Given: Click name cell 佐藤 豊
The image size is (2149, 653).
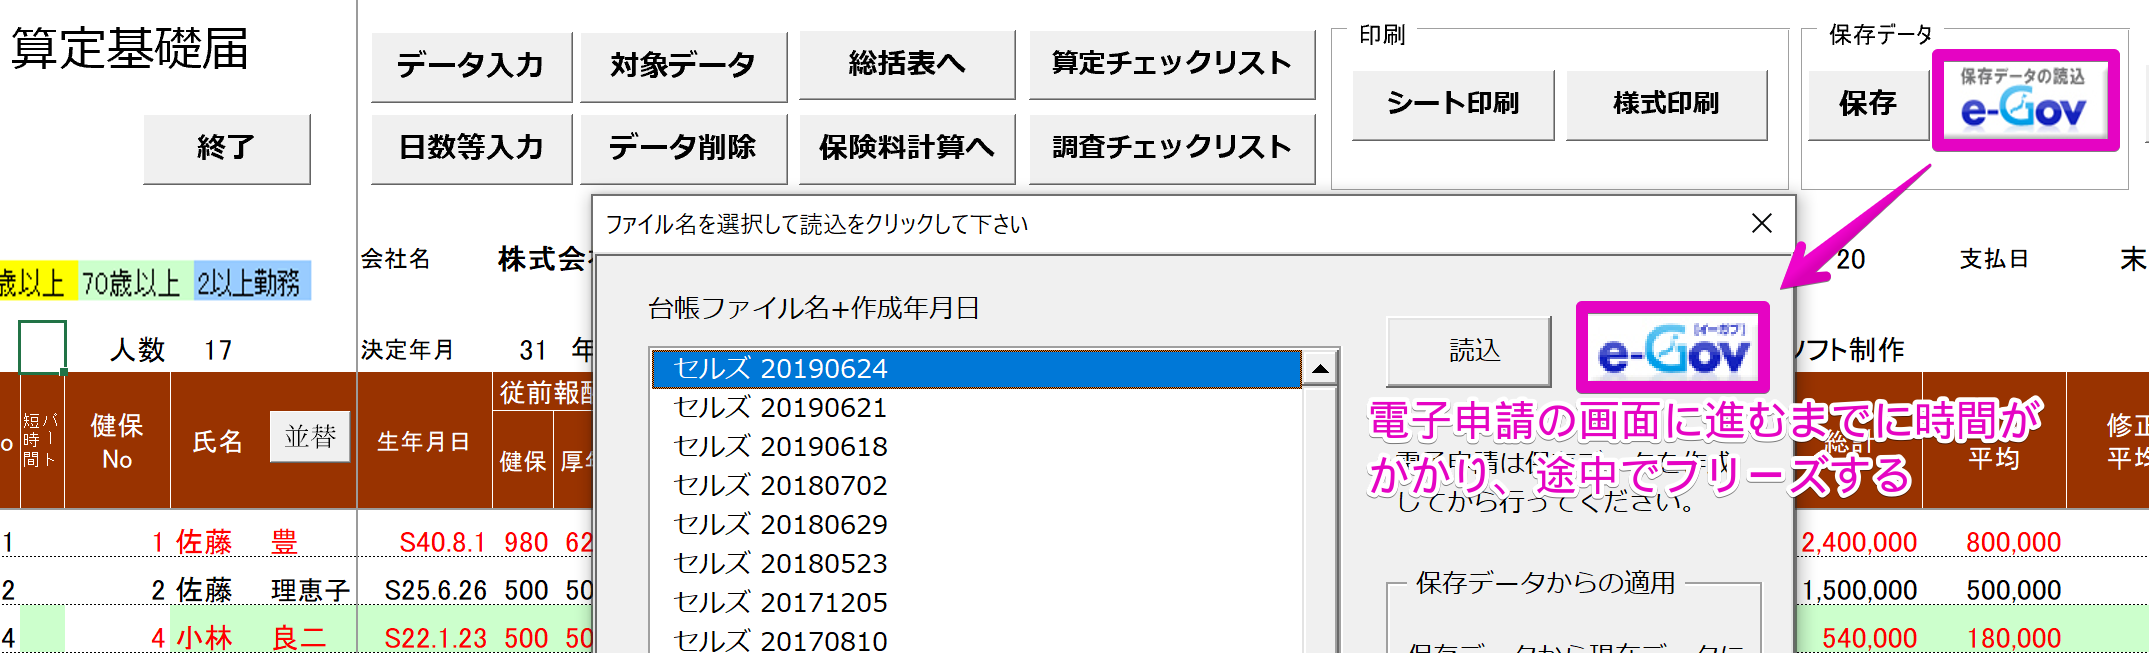Looking at the screenshot, I should coord(263,542).
